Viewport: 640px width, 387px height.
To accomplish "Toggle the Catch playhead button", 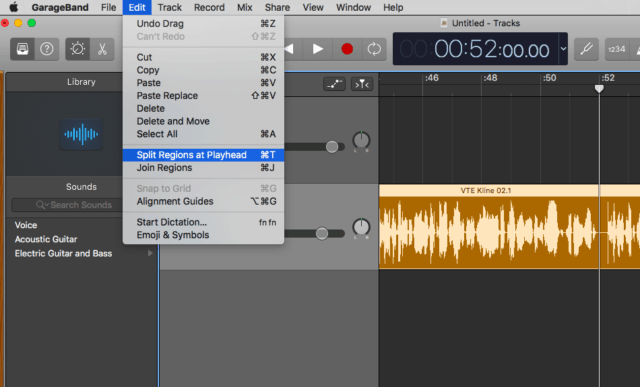I will click(362, 84).
